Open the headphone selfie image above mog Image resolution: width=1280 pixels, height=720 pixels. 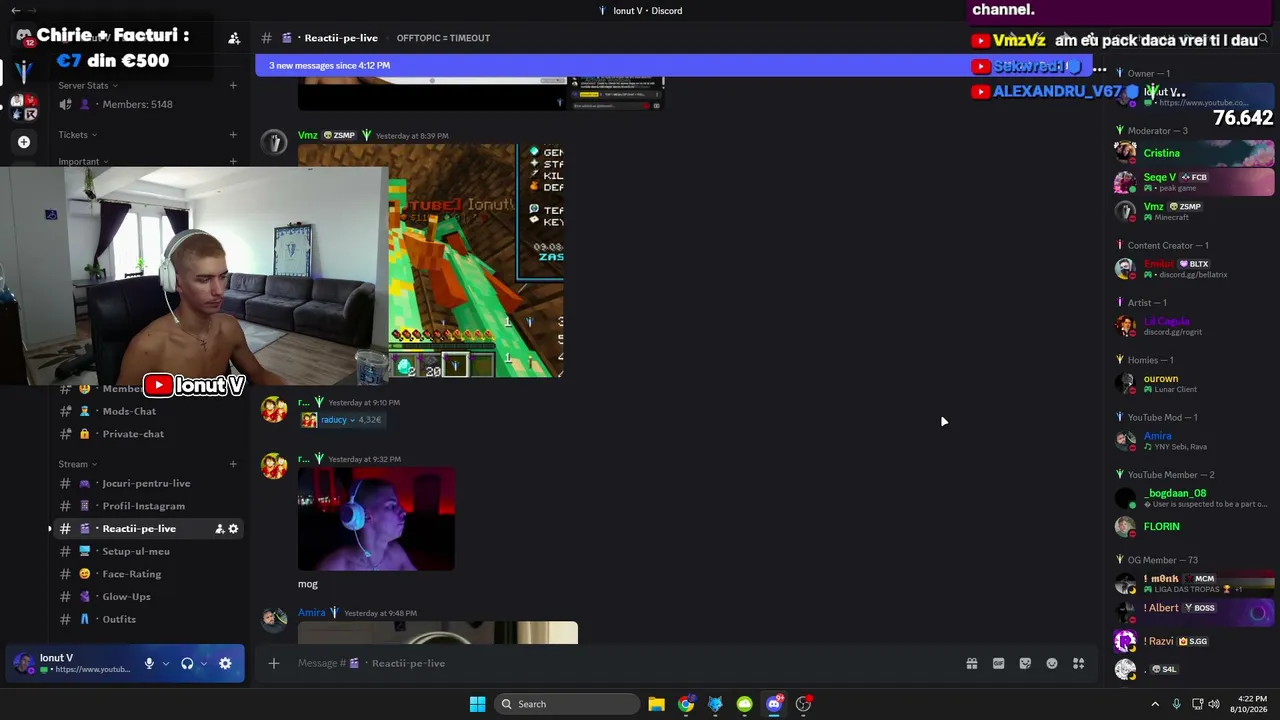tap(376, 519)
